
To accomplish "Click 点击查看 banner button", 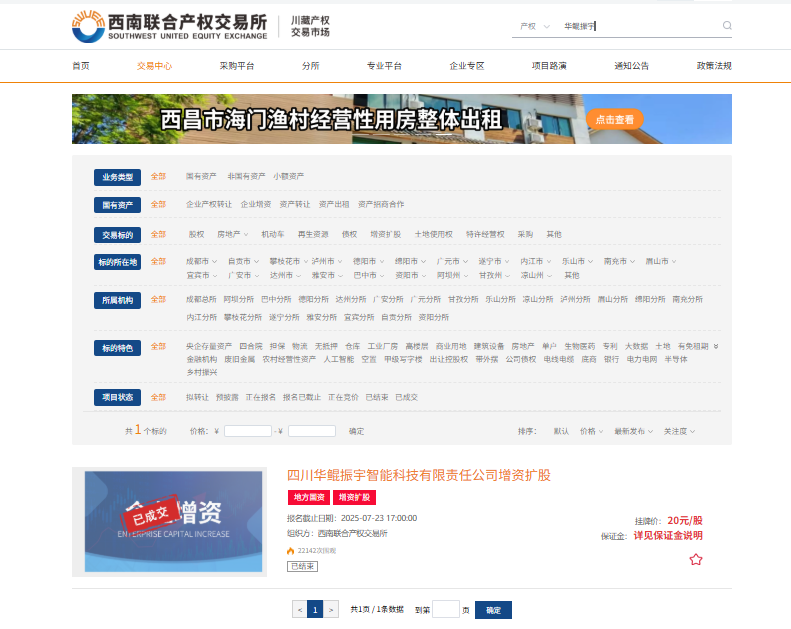I will coord(614,120).
